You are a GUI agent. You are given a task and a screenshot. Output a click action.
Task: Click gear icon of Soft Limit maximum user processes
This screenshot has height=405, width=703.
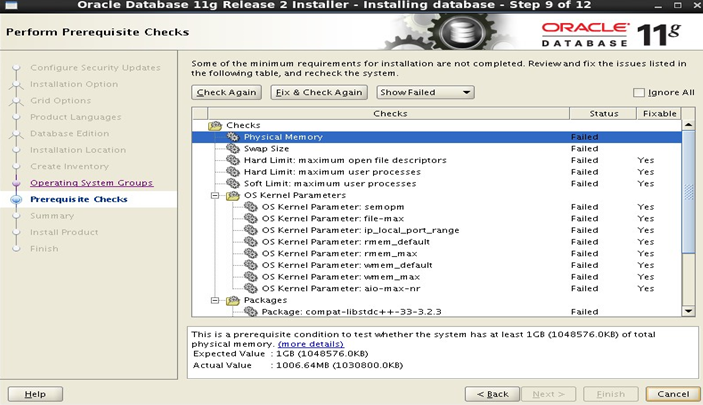pyautogui.click(x=233, y=183)
